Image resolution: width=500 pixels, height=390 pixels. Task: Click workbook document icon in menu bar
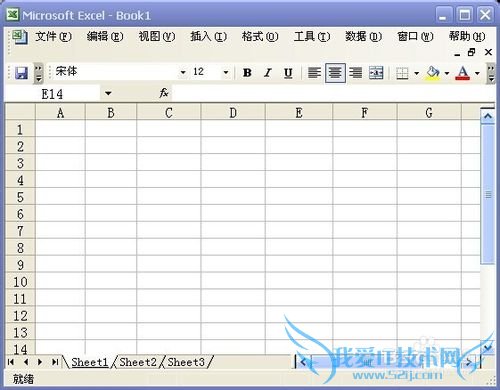[20, 37]
